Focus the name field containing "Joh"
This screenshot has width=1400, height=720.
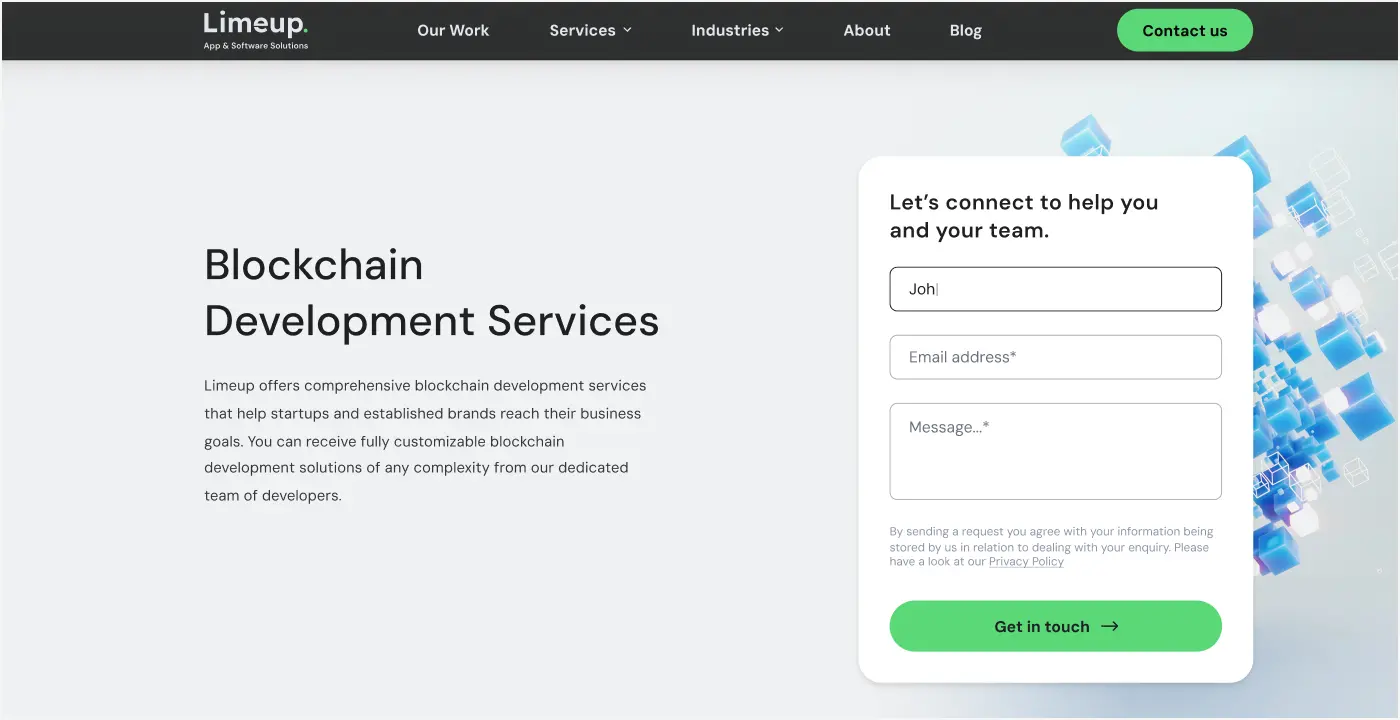(1055, 289)
